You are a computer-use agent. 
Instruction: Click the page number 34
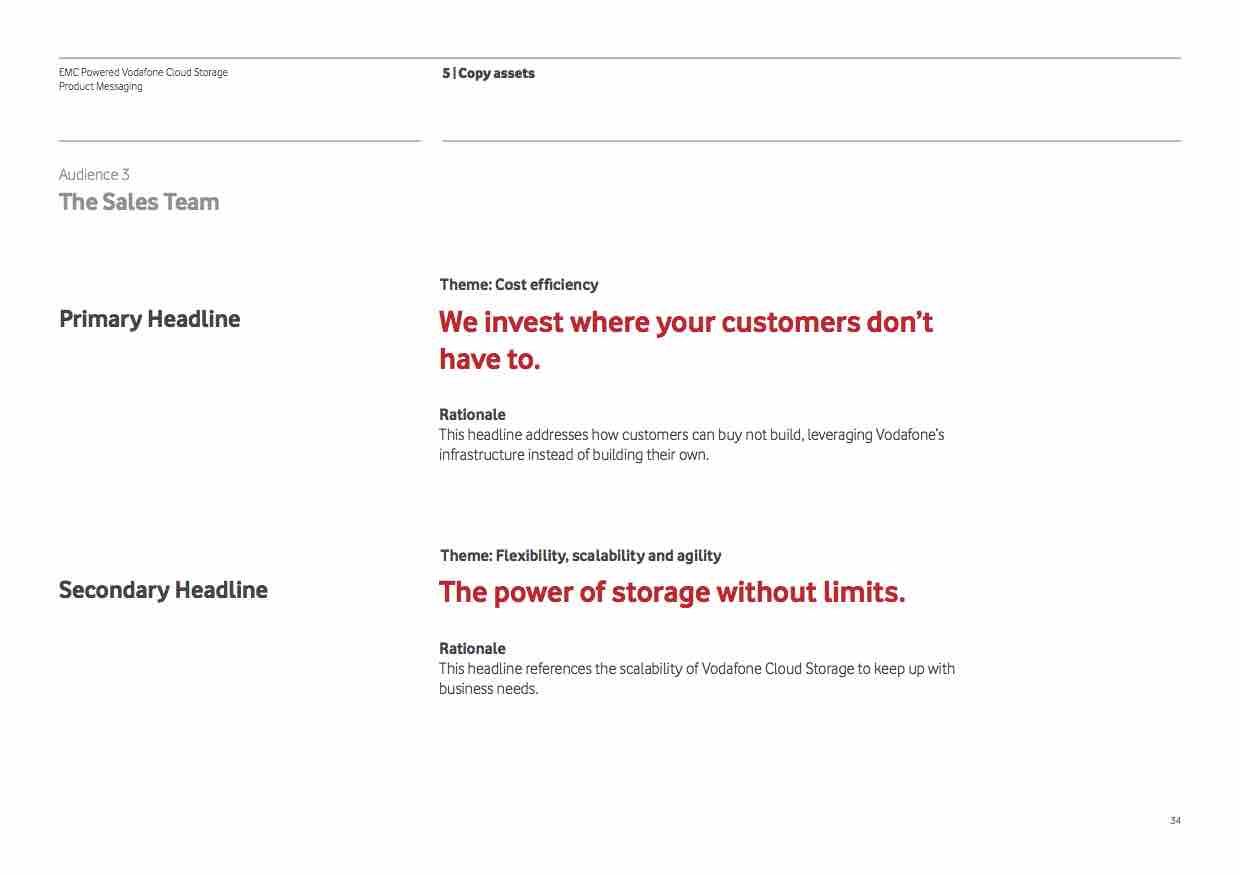pos(1175,821)
